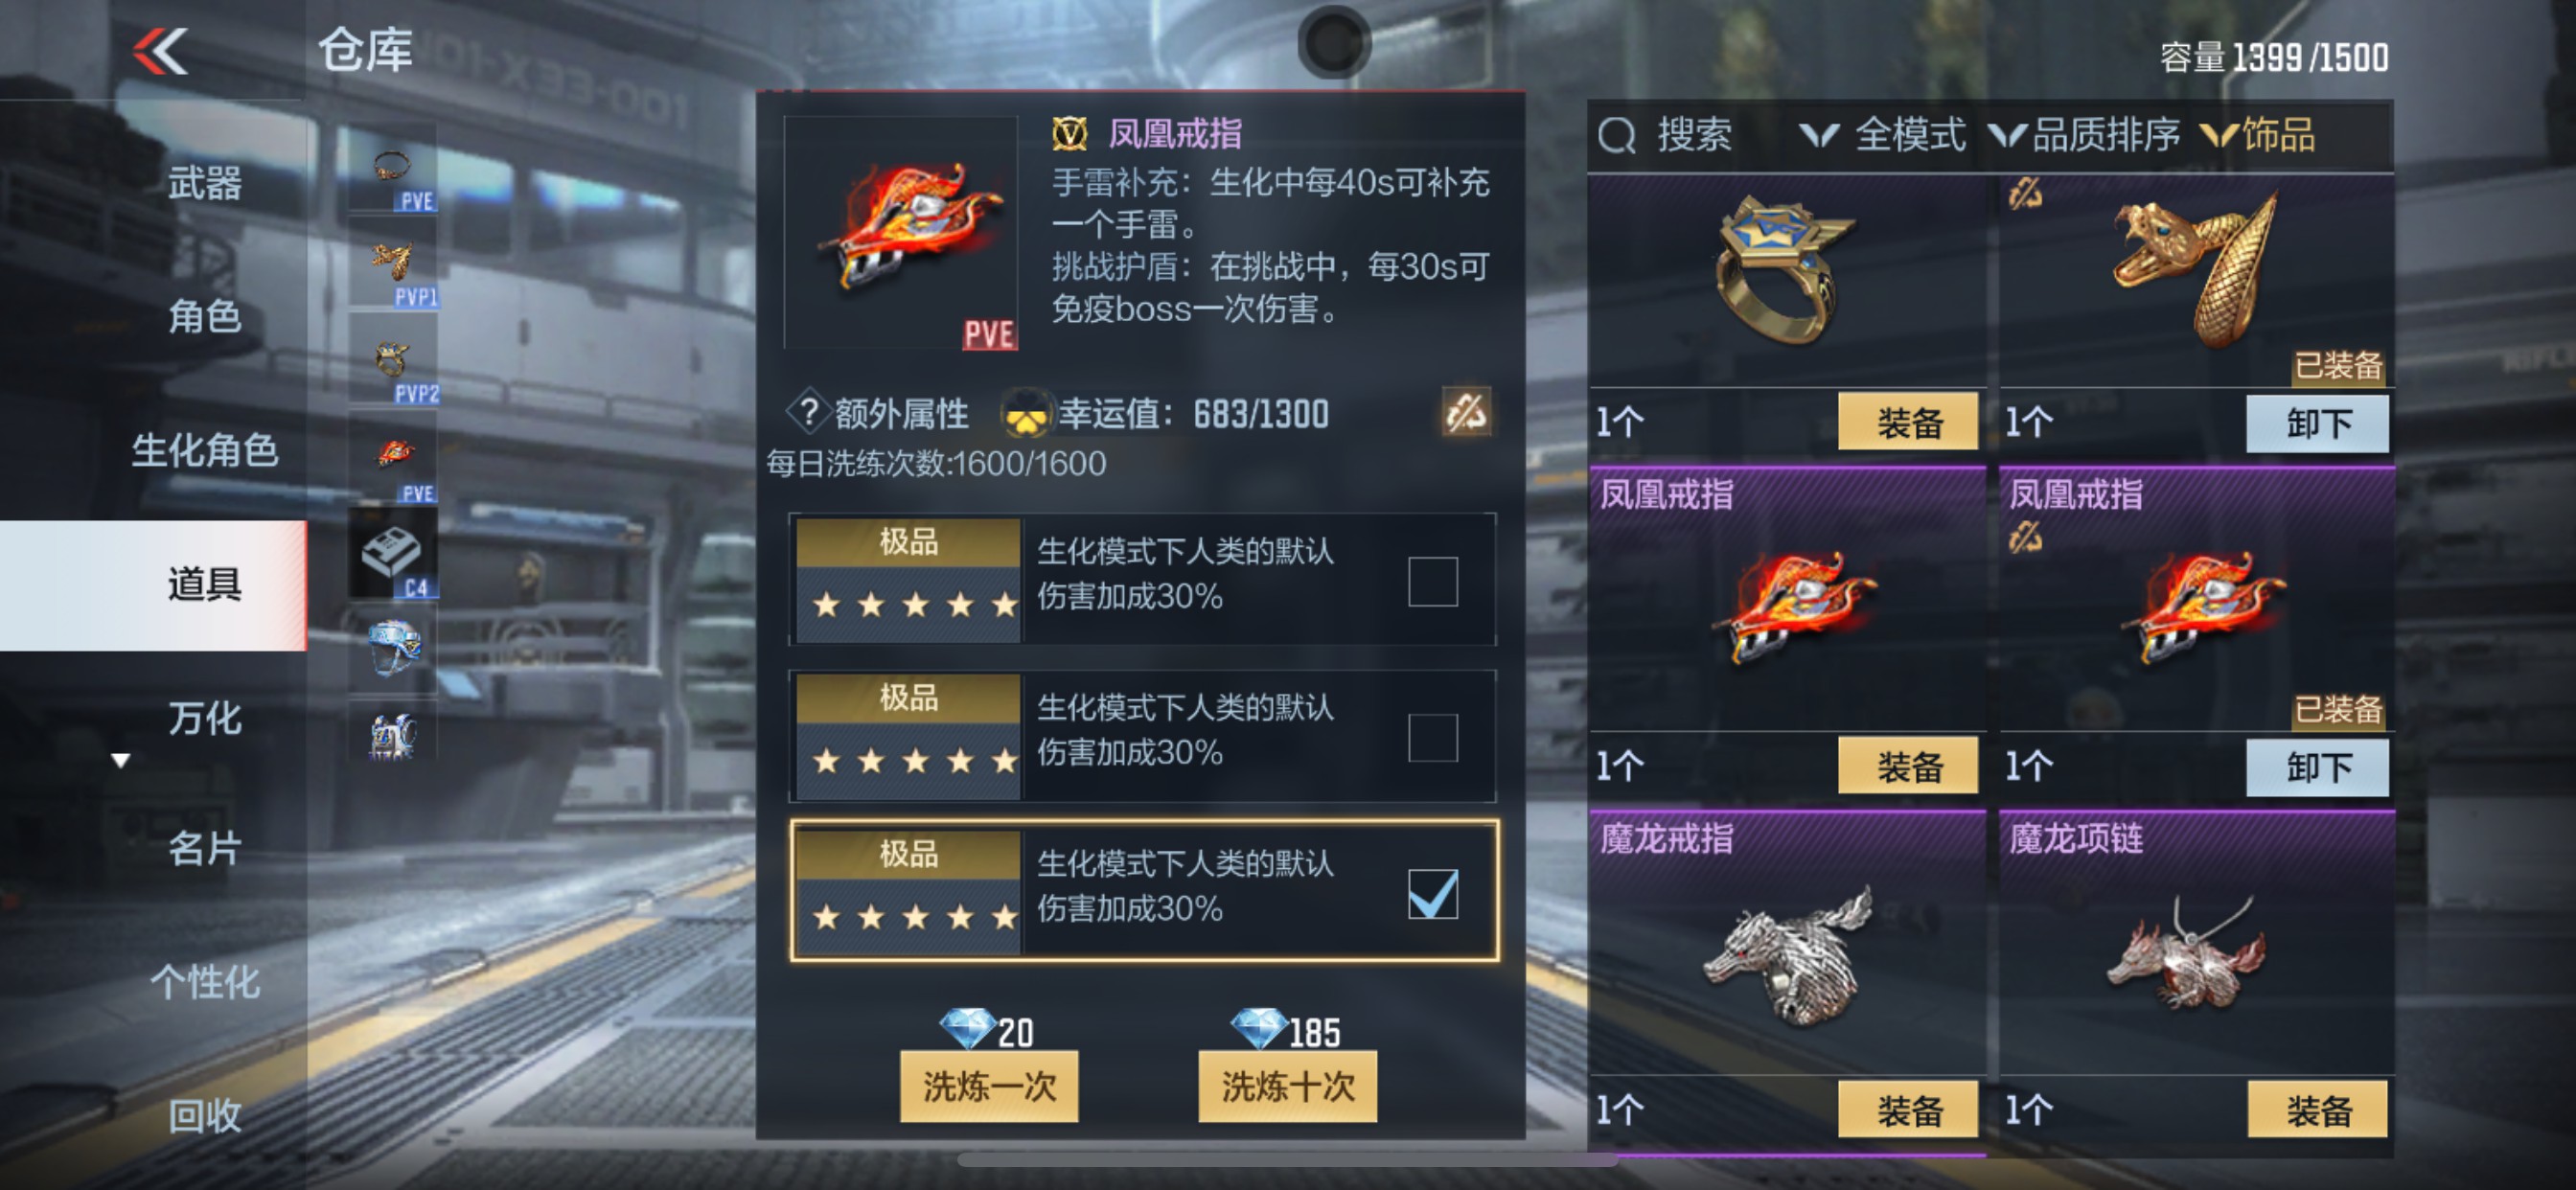
Task: Open the 全模式 mode filter dropdown
Action: 1882,135
